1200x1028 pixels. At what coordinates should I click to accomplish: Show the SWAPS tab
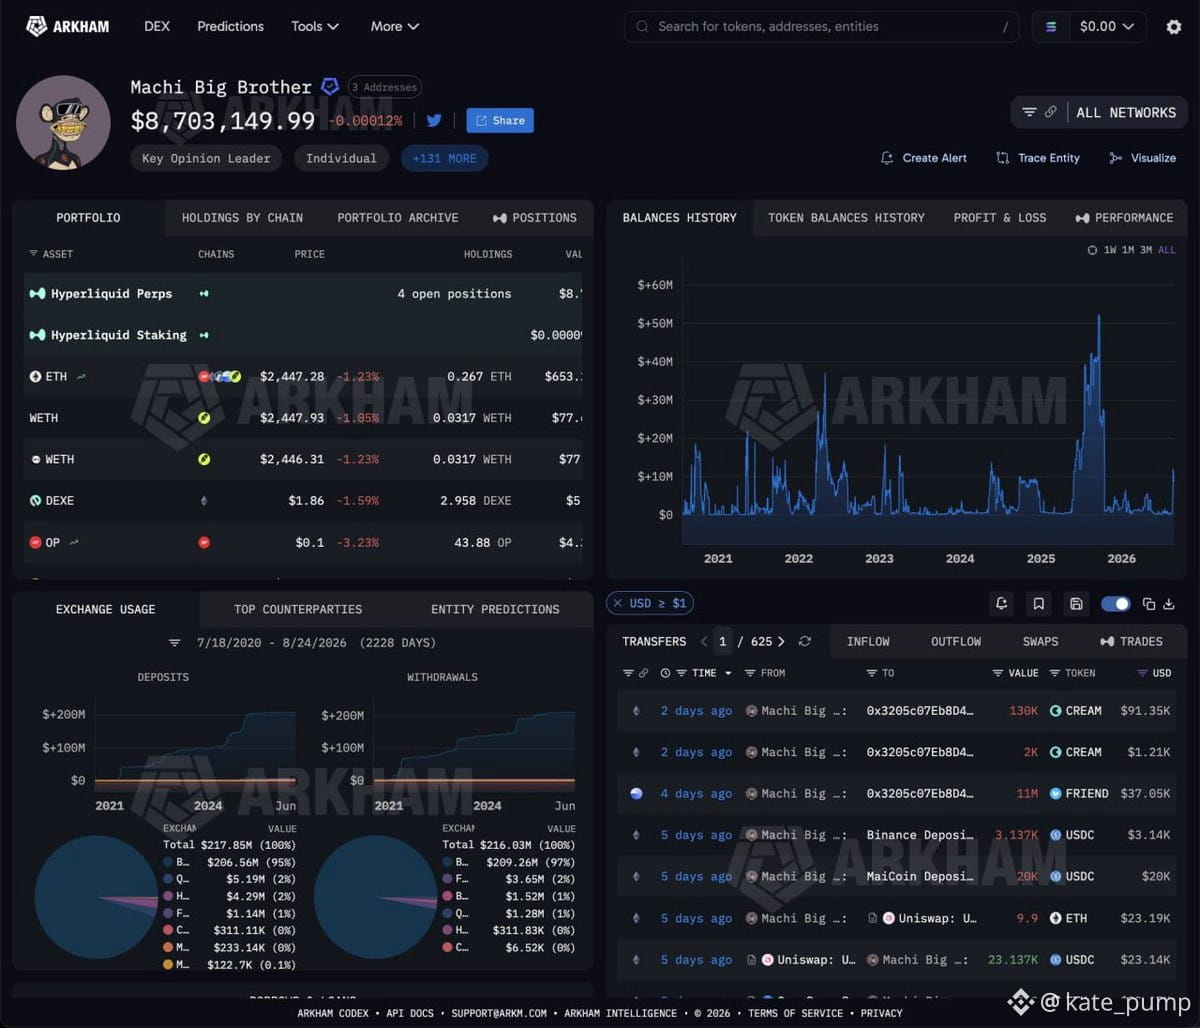point(1040,641)
